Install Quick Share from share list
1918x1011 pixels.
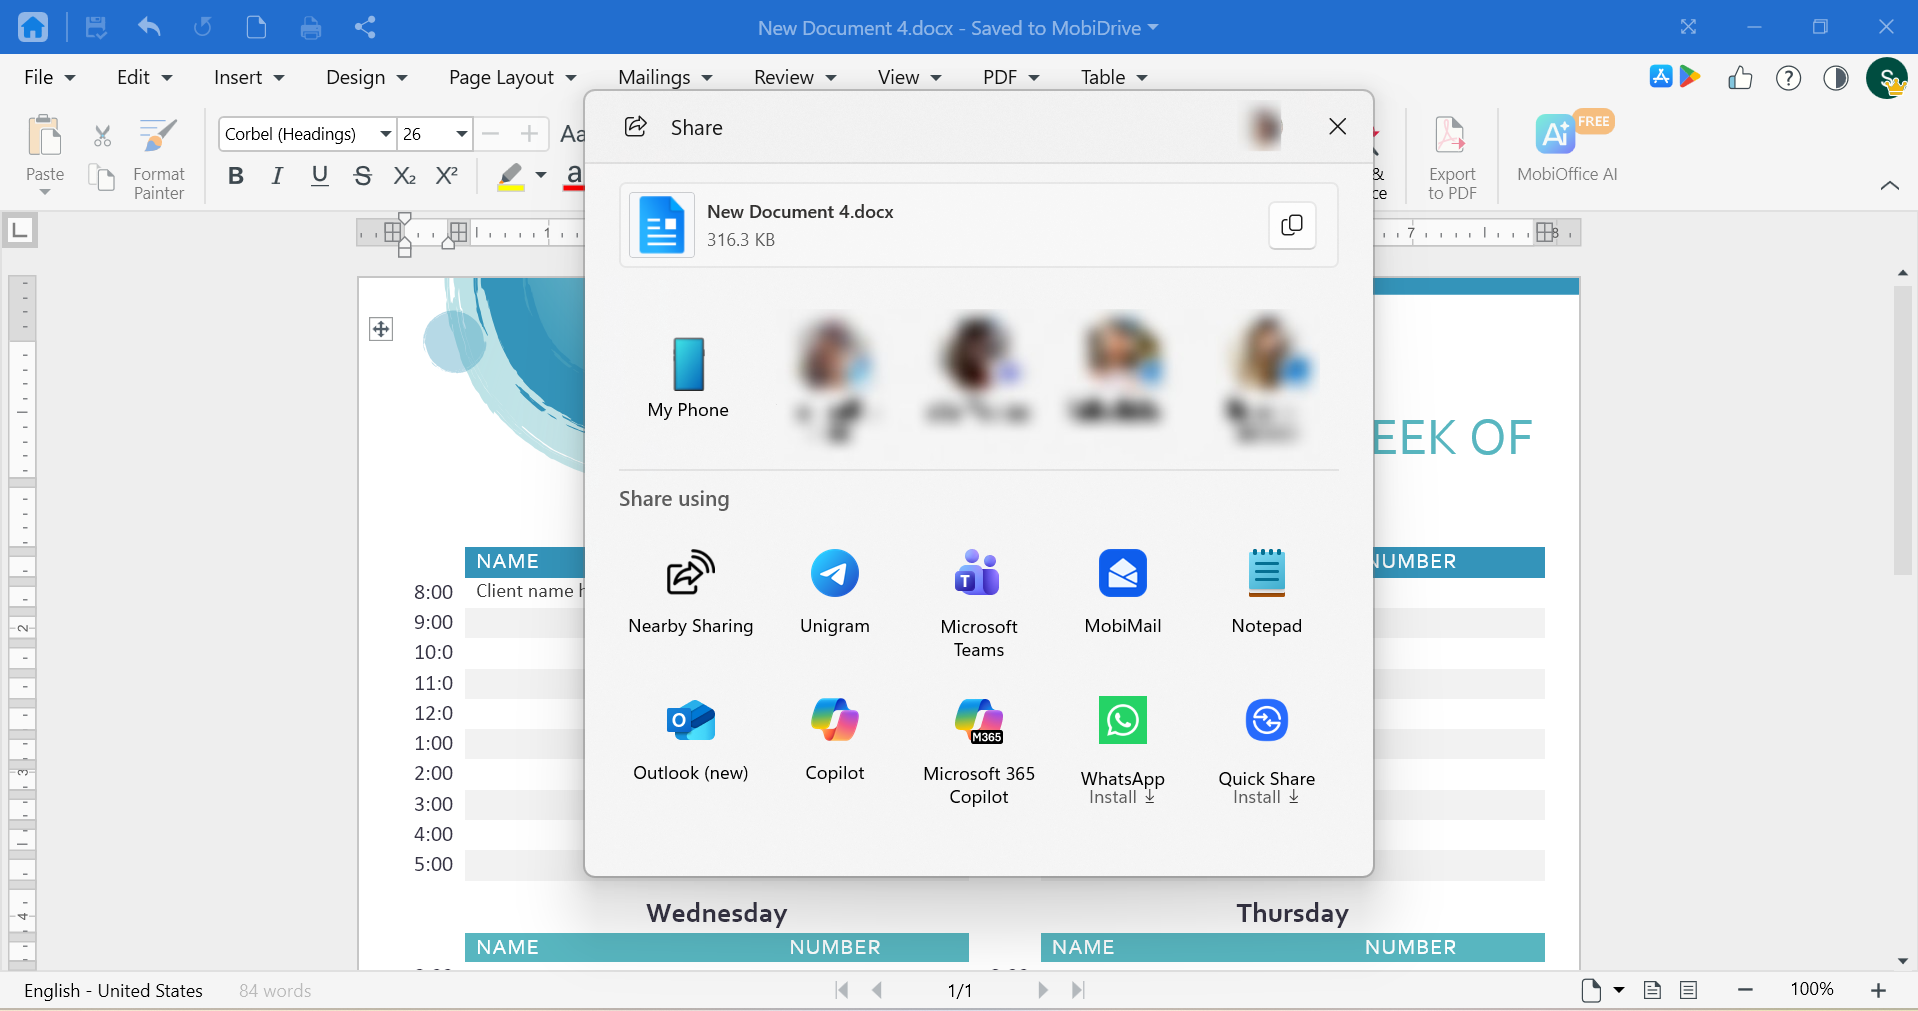(x=1267, y=751)
